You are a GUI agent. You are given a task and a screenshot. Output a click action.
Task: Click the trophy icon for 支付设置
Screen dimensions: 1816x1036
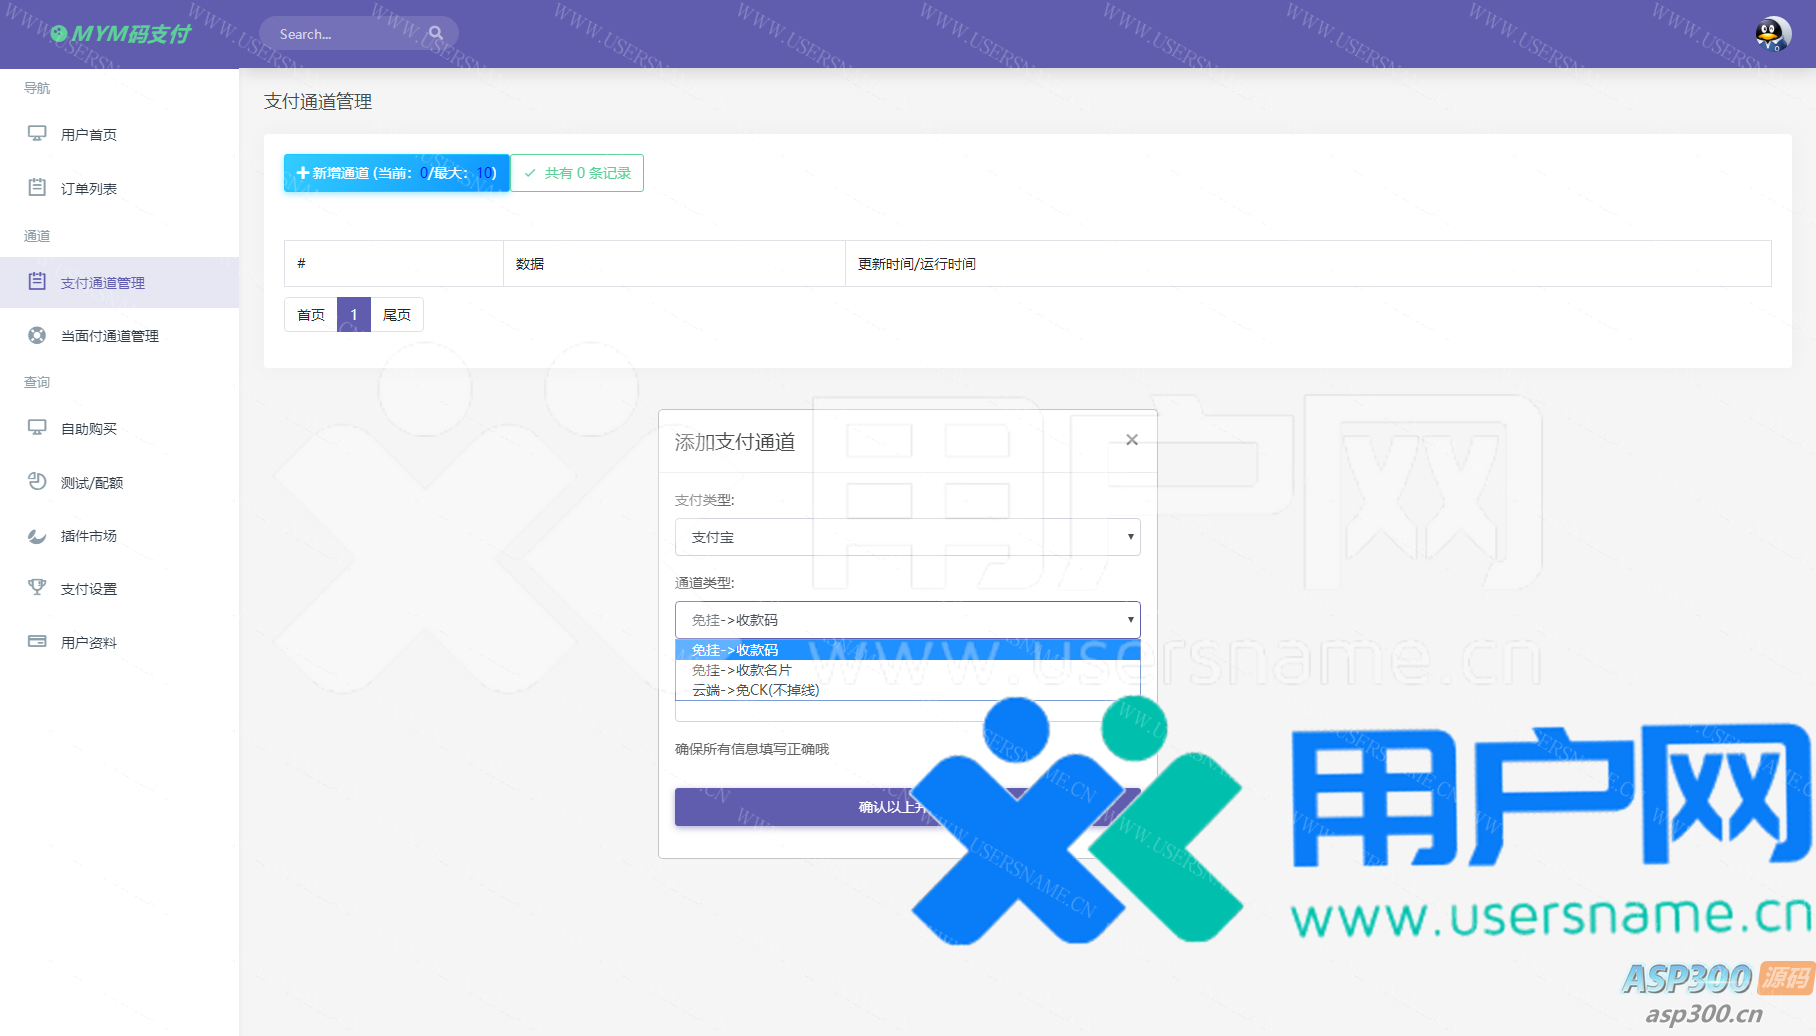[x=37, y=588]
